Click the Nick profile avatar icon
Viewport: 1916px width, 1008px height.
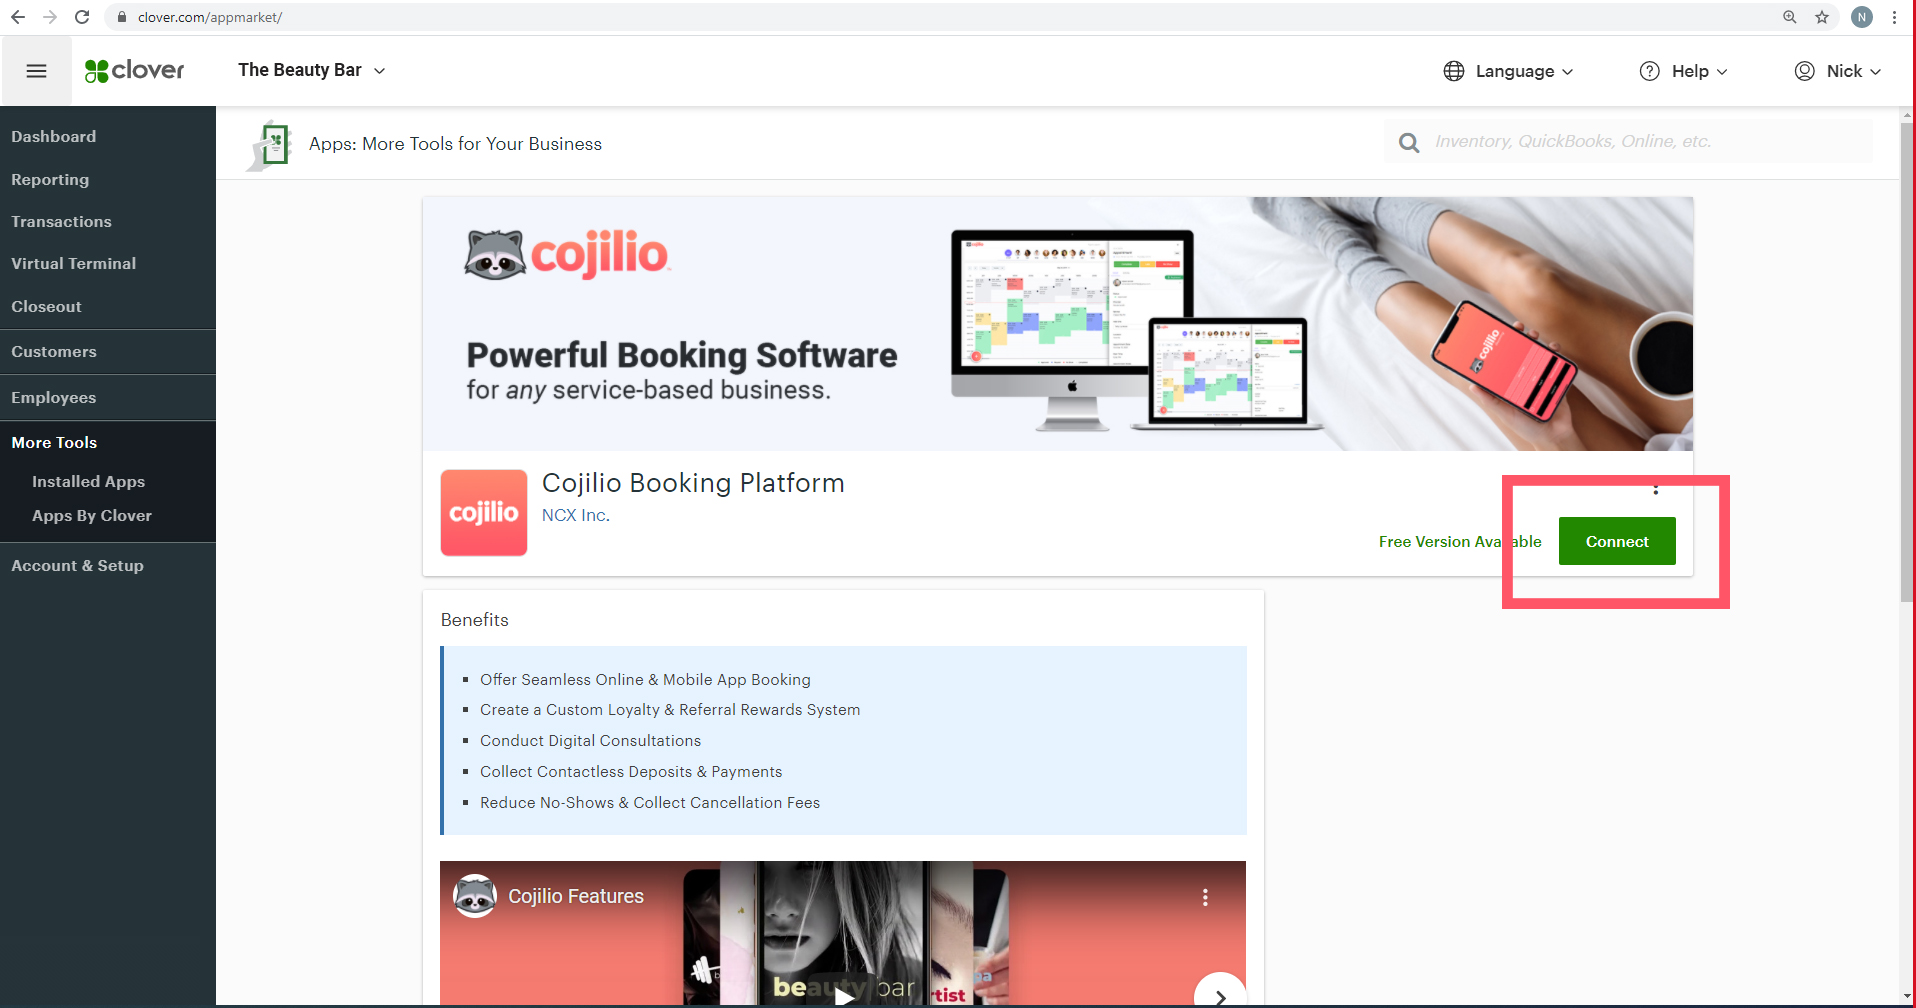(1804, 70)
